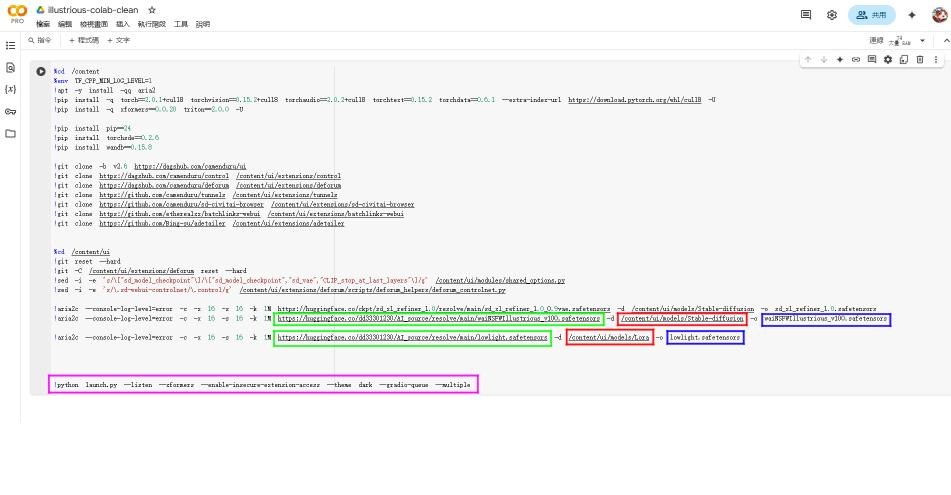Open more cell actions three-dot menu
The image size is (951, 495).
[935, 60]
